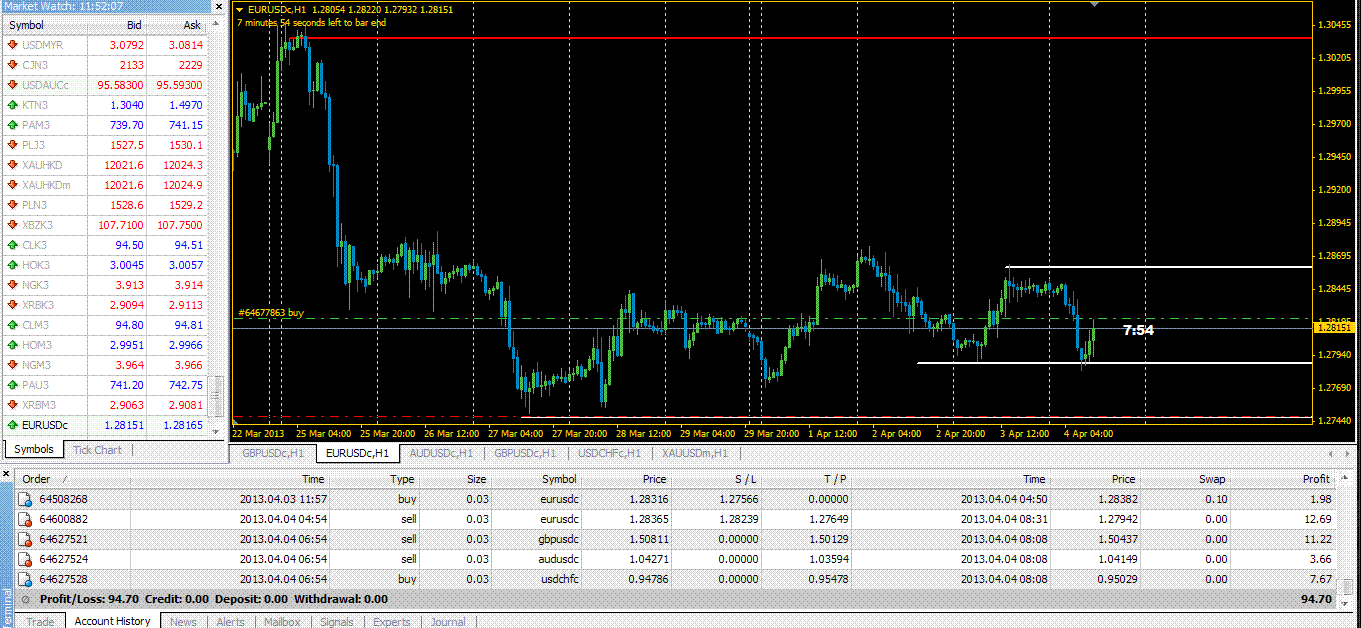Open the USDCHFc,H1 chart tab
The width and height of the screenshot is (1361, 628).
click(x=609, y=453)
